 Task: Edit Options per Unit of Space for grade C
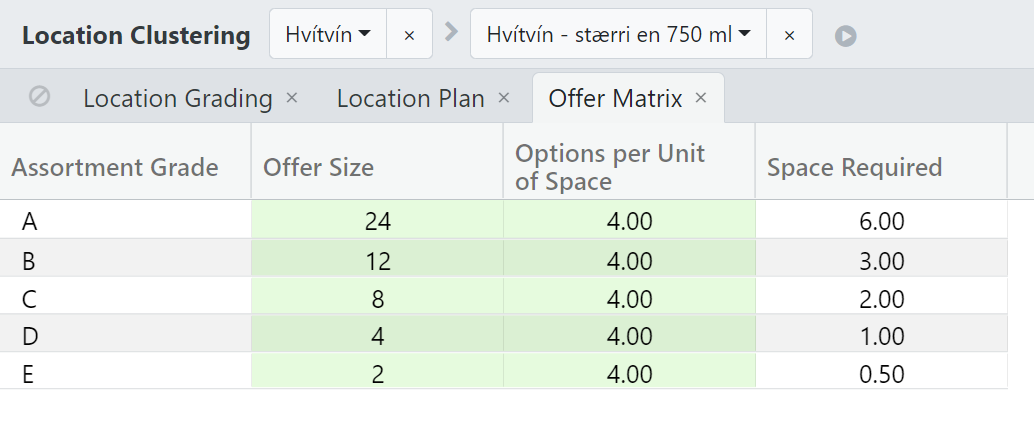pyautogui.click(x=629, y=298)
